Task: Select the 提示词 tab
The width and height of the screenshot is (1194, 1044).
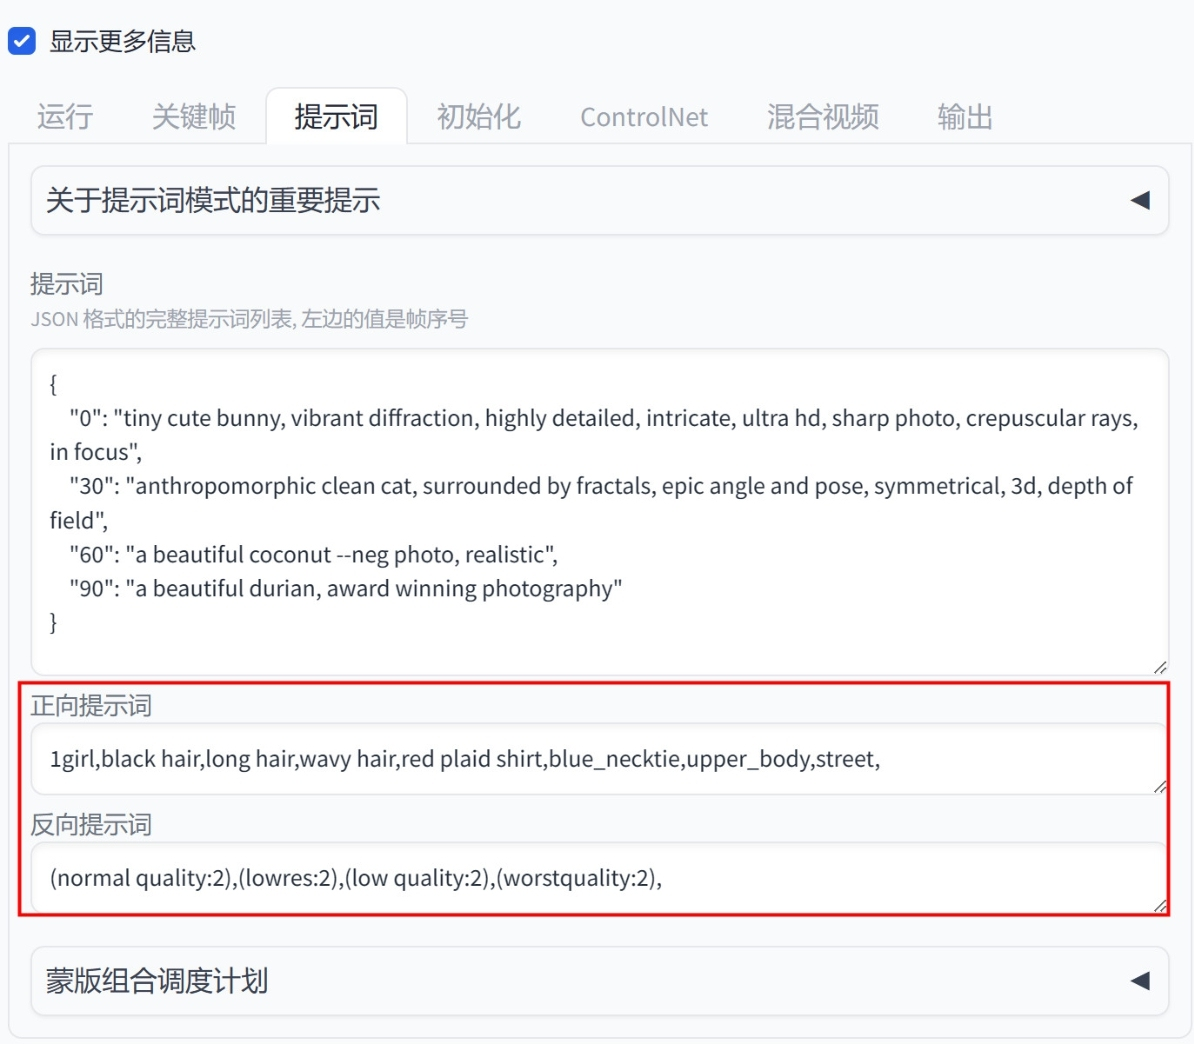Action: point(337,117)
